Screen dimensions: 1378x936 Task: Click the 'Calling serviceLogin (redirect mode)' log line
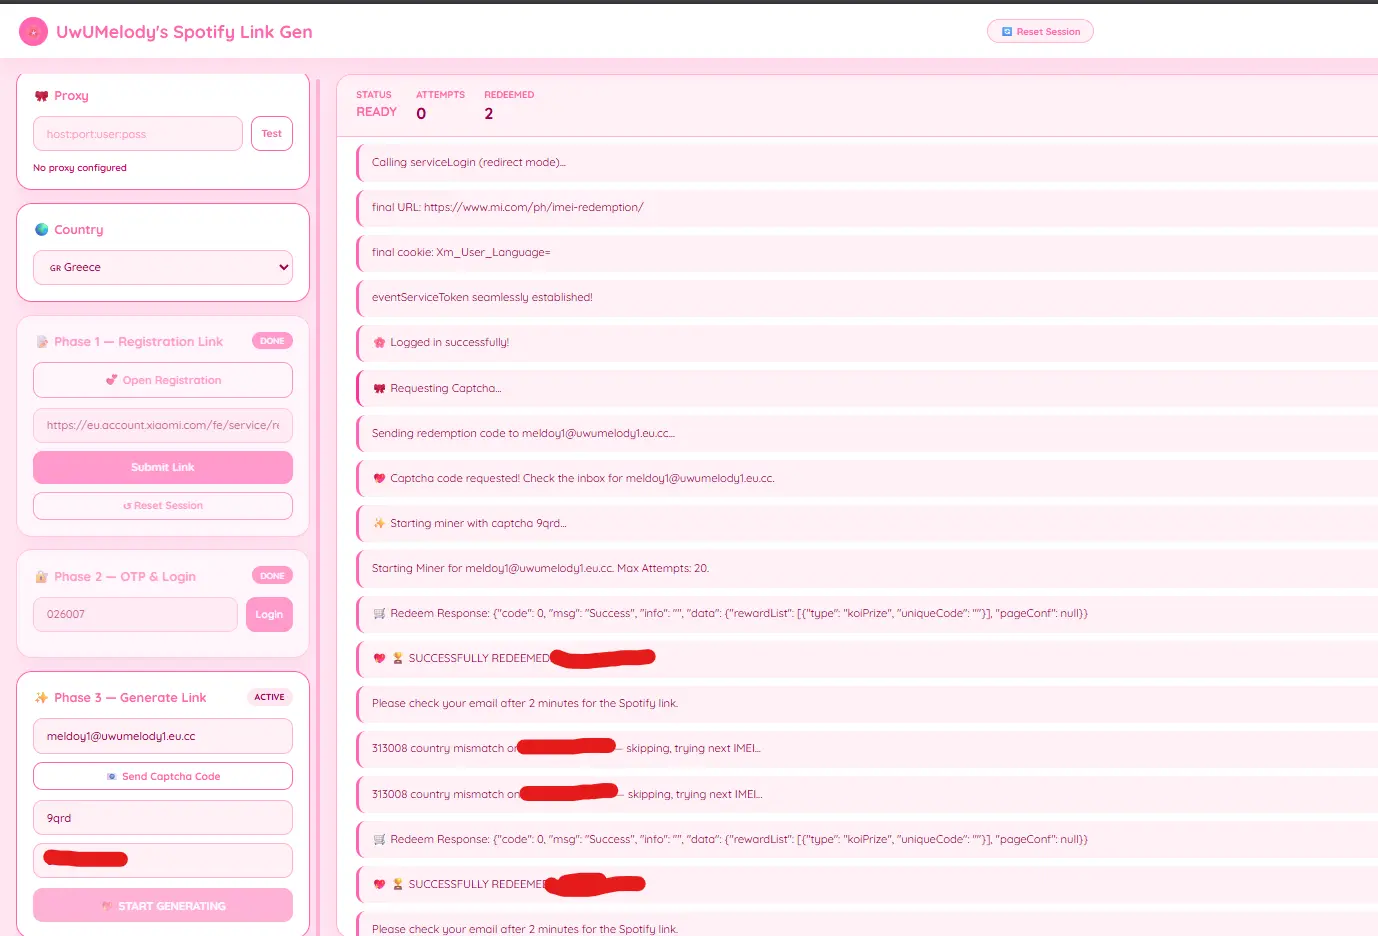(x=867, y=162)
